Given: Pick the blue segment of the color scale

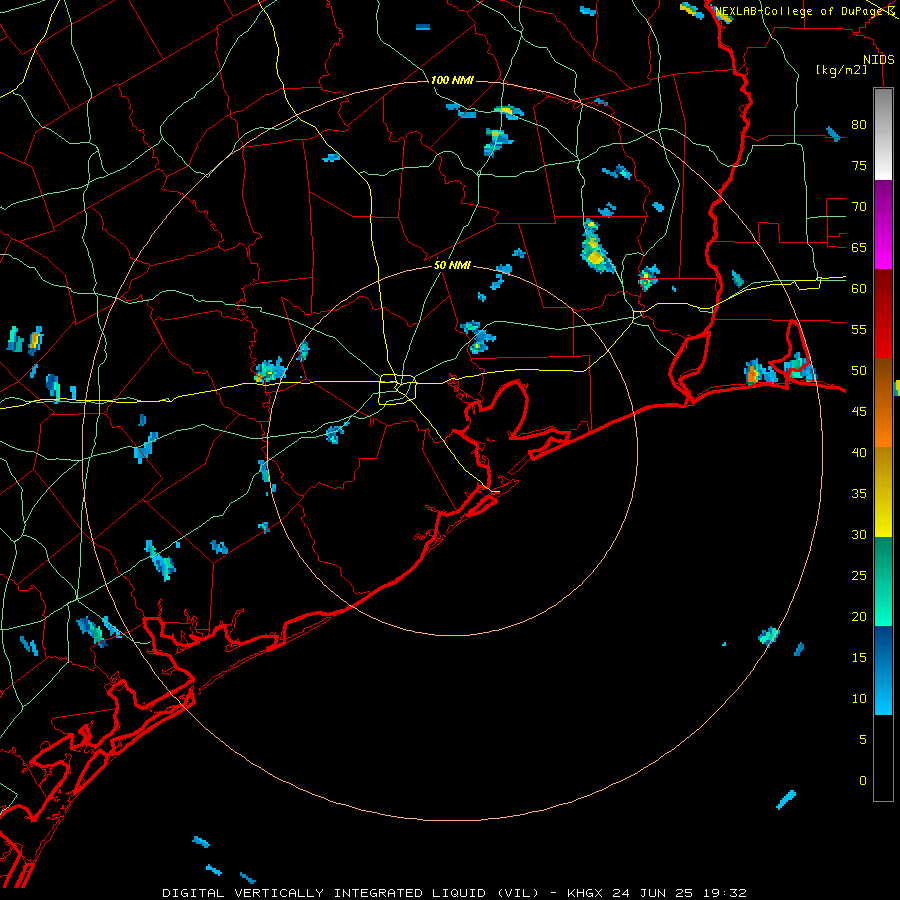Looking at the screenshot, I should 883,670.
